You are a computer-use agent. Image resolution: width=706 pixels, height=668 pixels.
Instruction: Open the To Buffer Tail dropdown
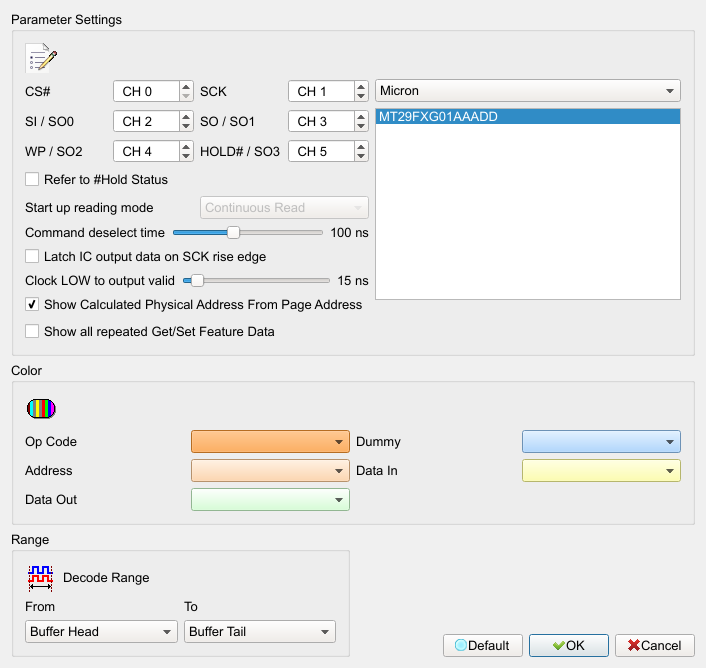click(260, 632)
